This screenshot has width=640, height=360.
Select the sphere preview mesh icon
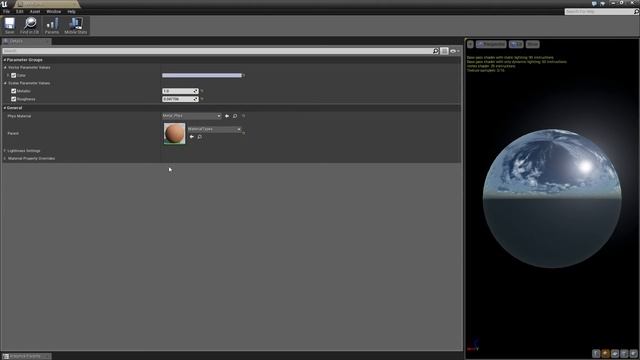pos(605,353)
